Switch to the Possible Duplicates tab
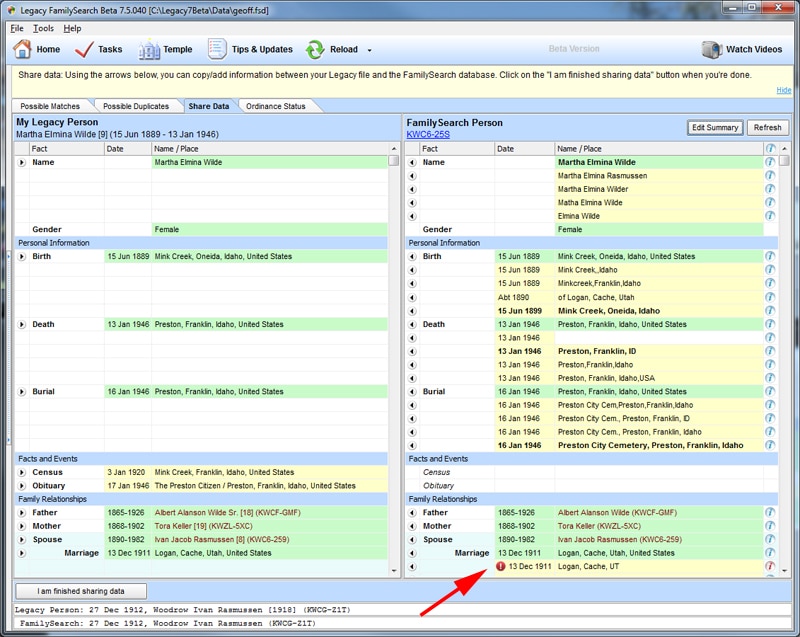 (136, 106)
